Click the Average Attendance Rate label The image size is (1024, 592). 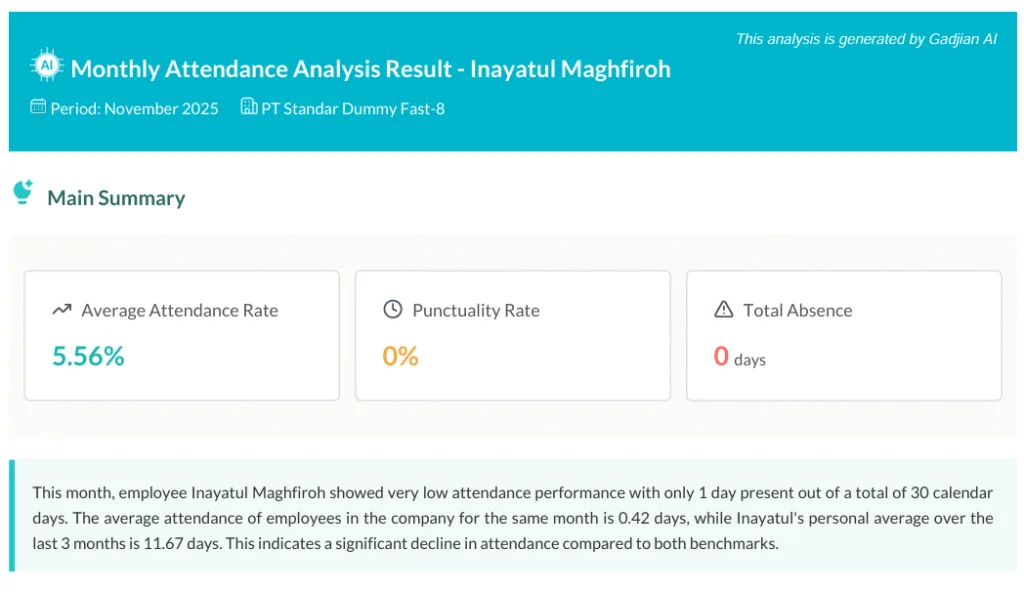[x=180, y=310]
